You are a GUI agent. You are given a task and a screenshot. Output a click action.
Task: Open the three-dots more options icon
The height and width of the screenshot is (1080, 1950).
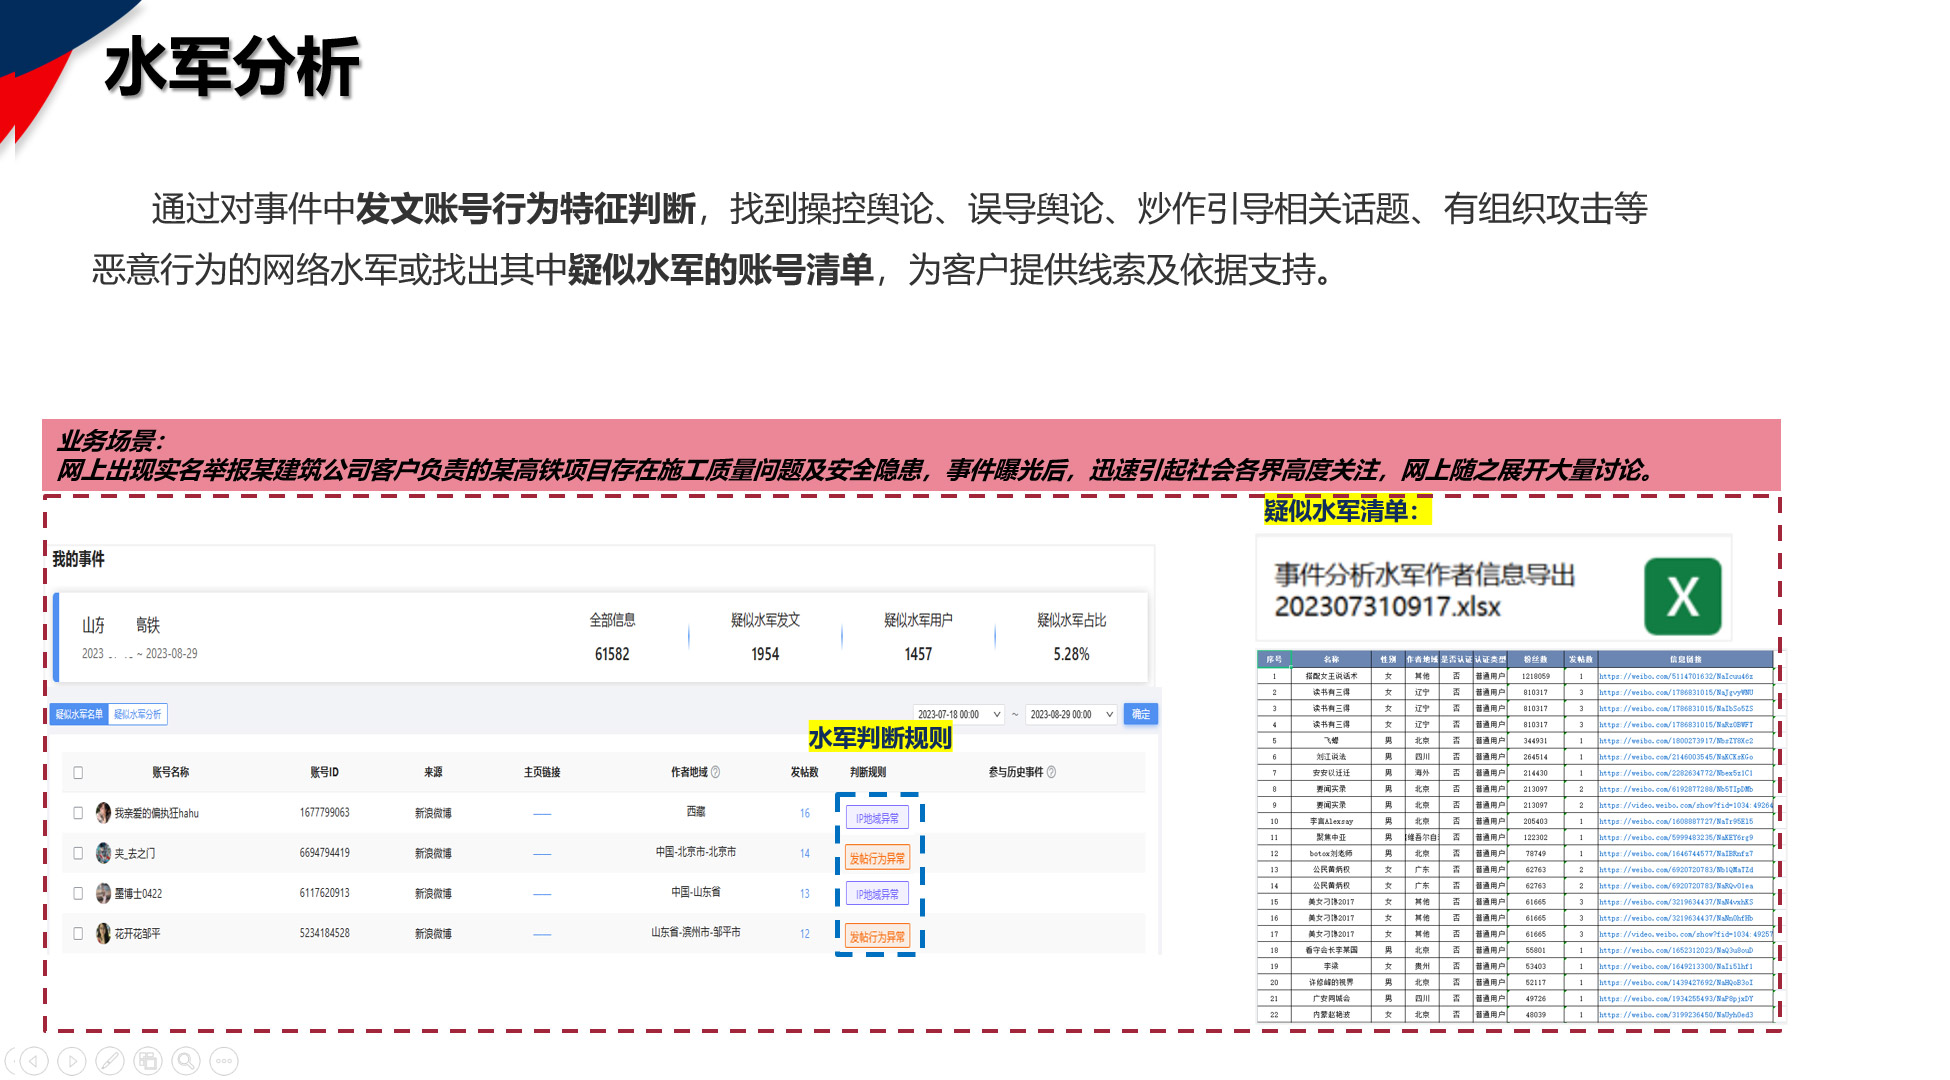tap(224, 1060)
